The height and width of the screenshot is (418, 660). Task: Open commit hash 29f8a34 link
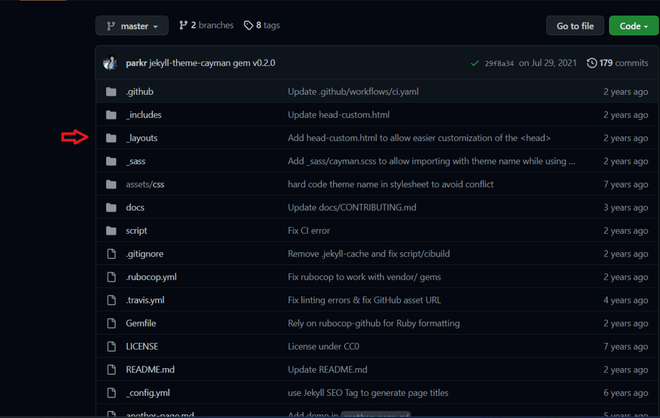[x=499, y=63]
